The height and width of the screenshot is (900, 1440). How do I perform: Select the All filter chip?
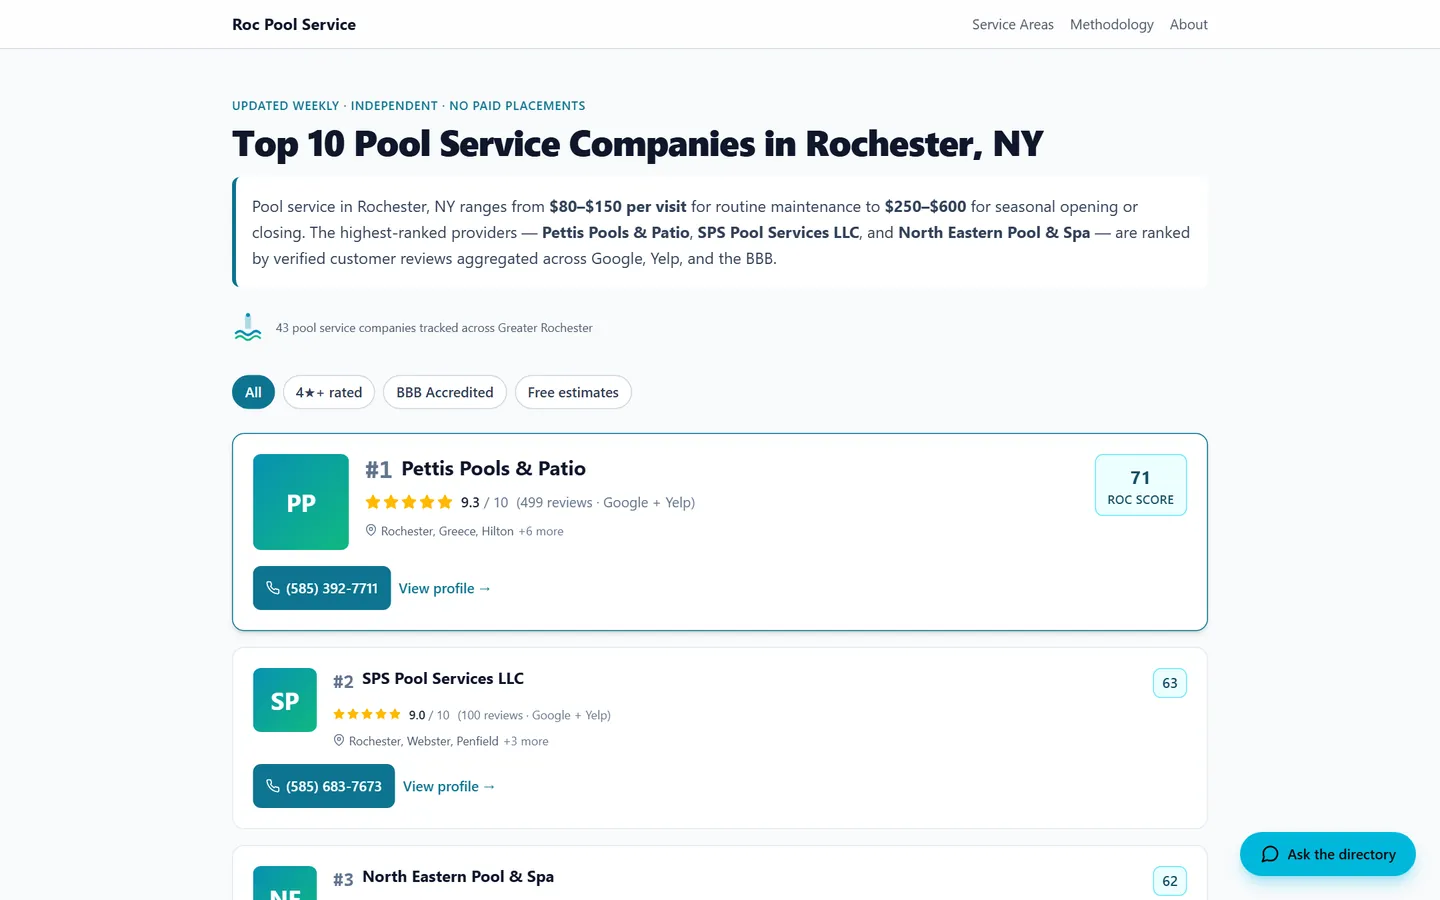point(253,392)
